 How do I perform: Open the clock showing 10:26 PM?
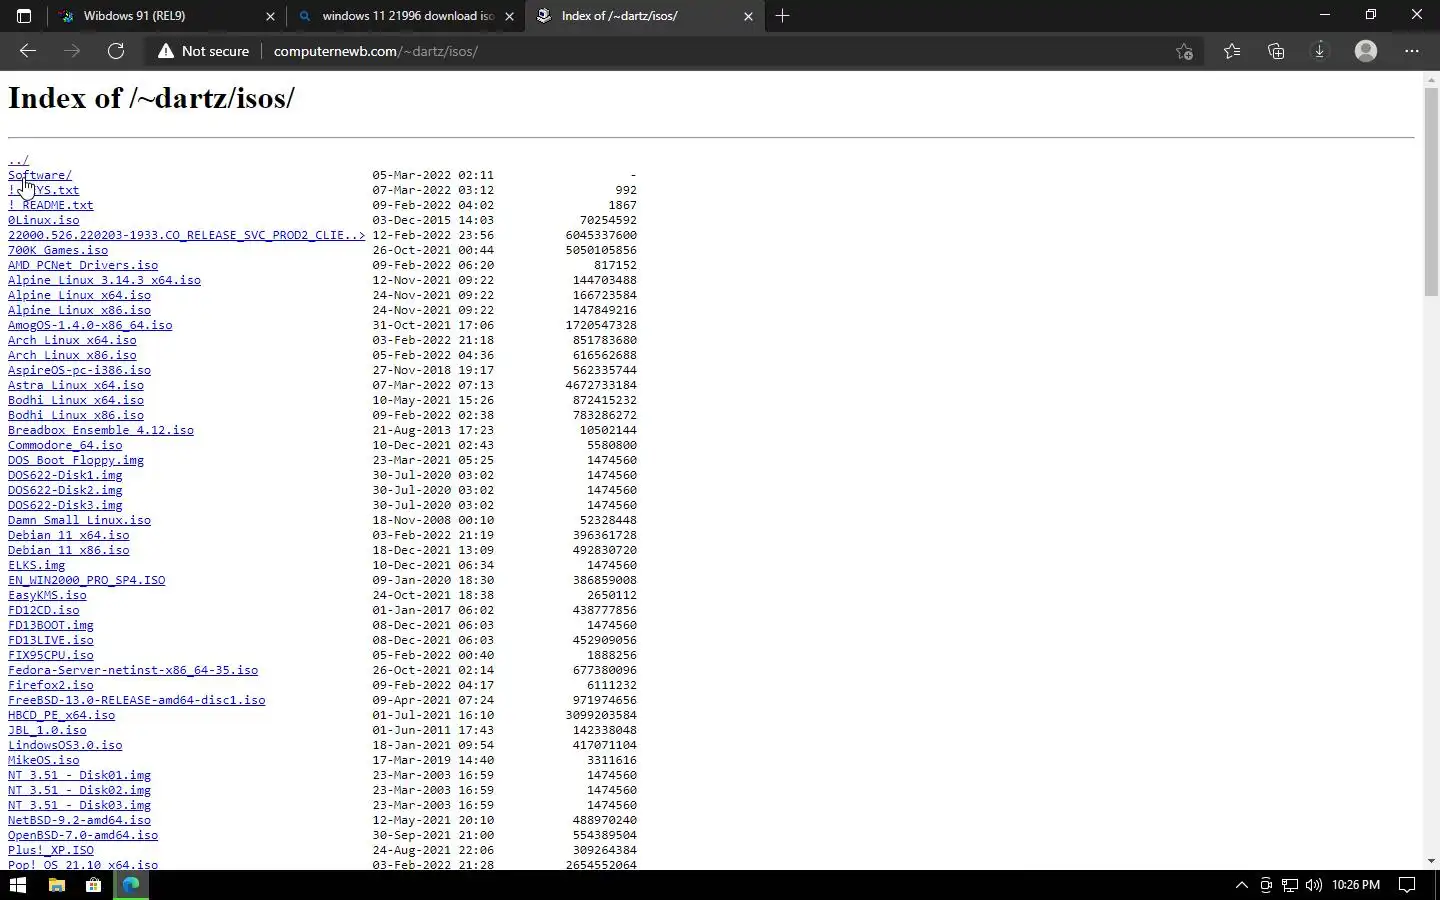pyautogui.click(x=1356, y=885)
